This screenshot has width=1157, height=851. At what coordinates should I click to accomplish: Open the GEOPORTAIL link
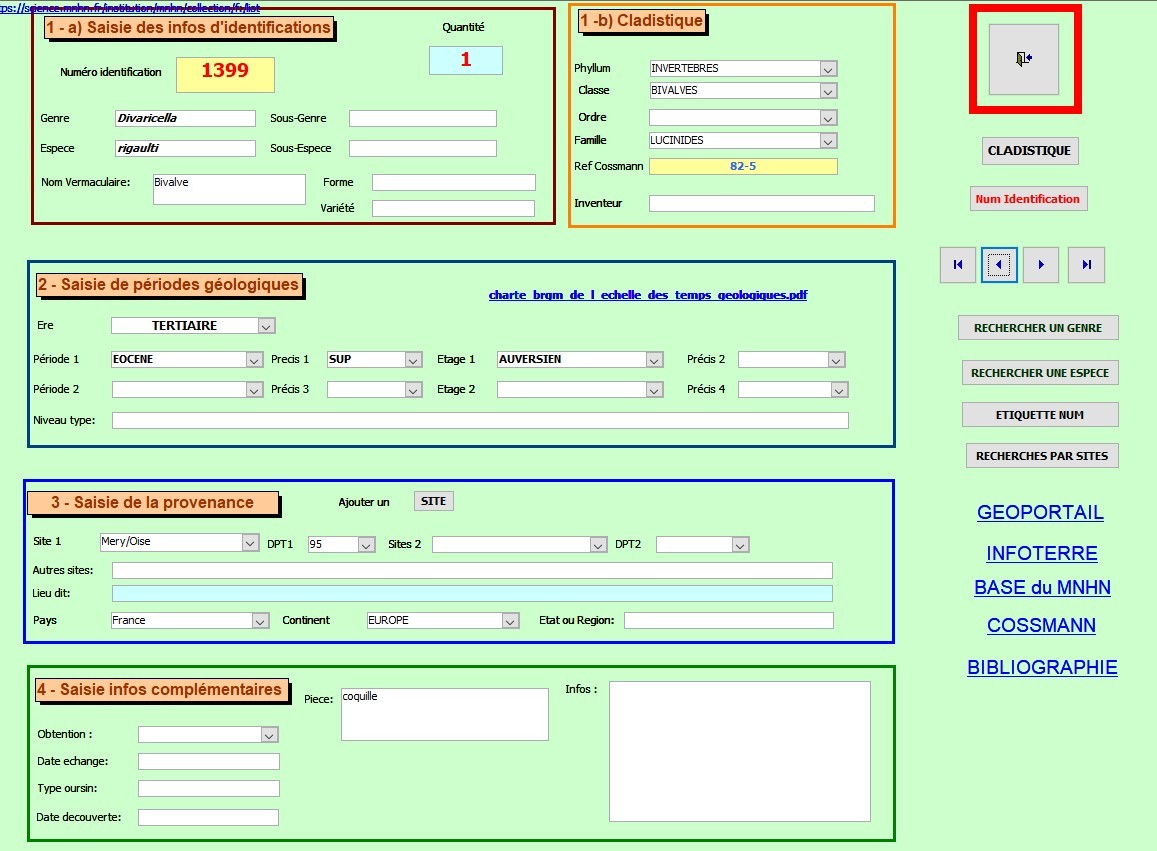coord(1040,513)
